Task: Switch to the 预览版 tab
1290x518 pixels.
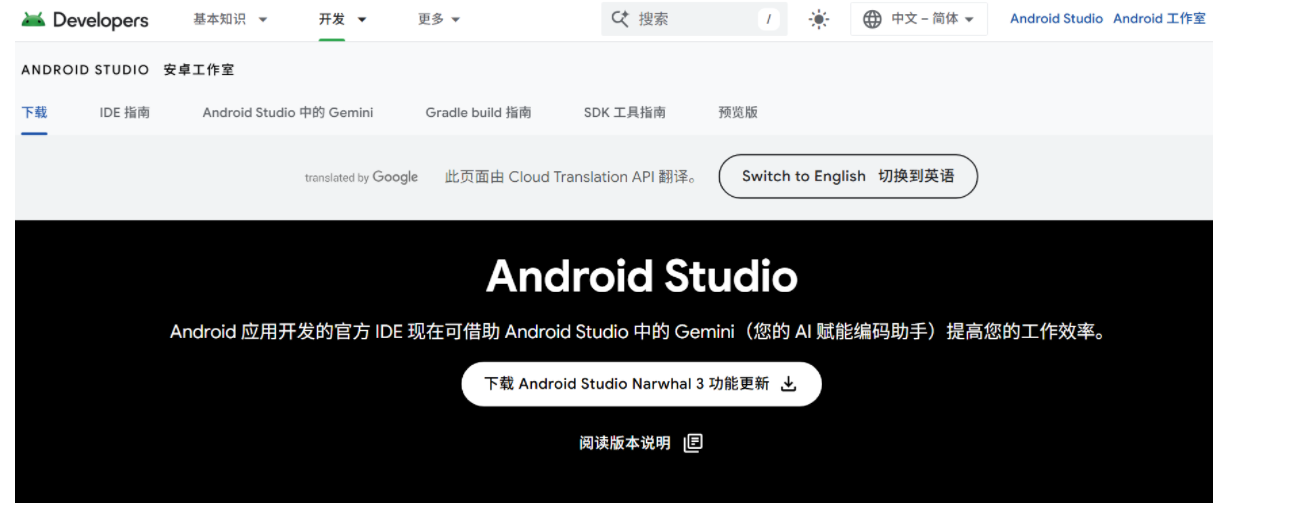Action: tap(738, 112)
